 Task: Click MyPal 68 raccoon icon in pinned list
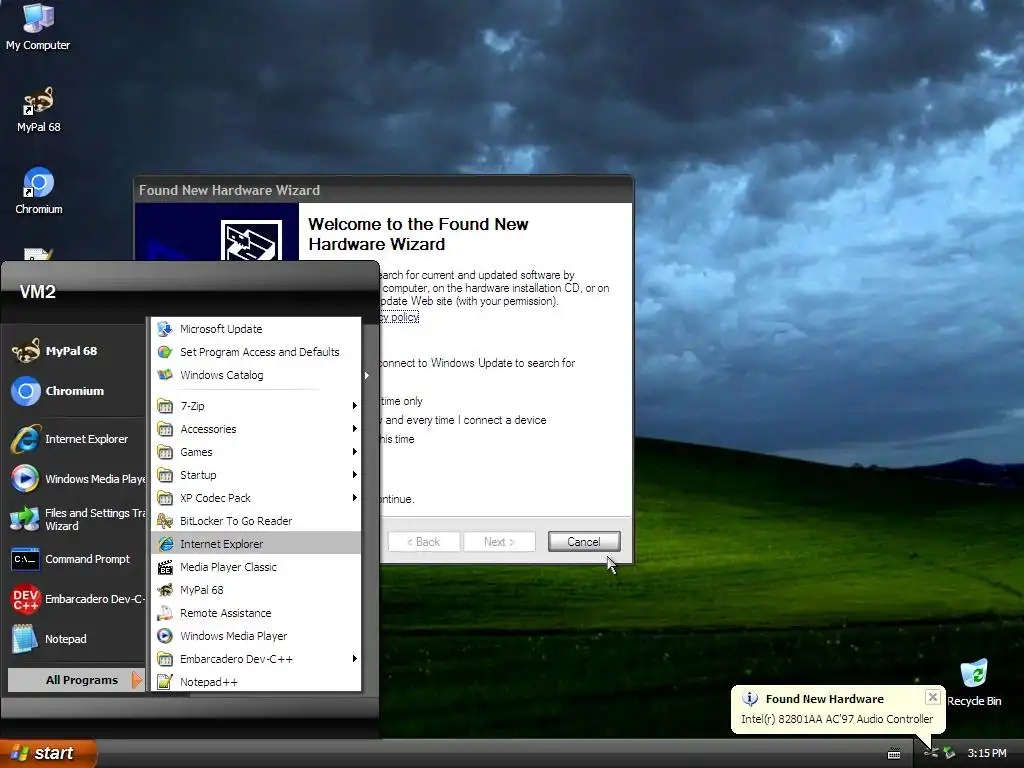coord(25,351)
